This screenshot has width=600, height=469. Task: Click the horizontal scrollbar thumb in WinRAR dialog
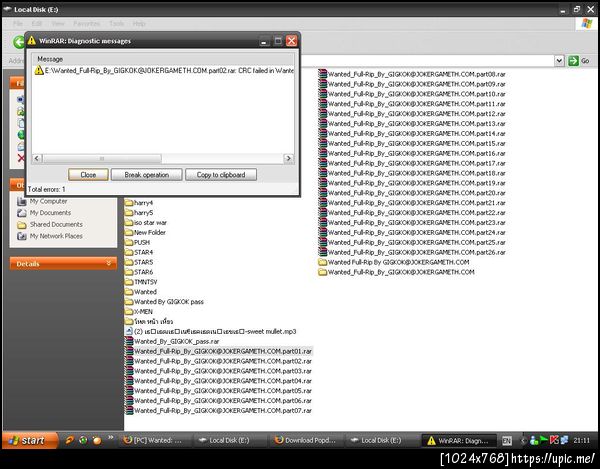(102, 158)
